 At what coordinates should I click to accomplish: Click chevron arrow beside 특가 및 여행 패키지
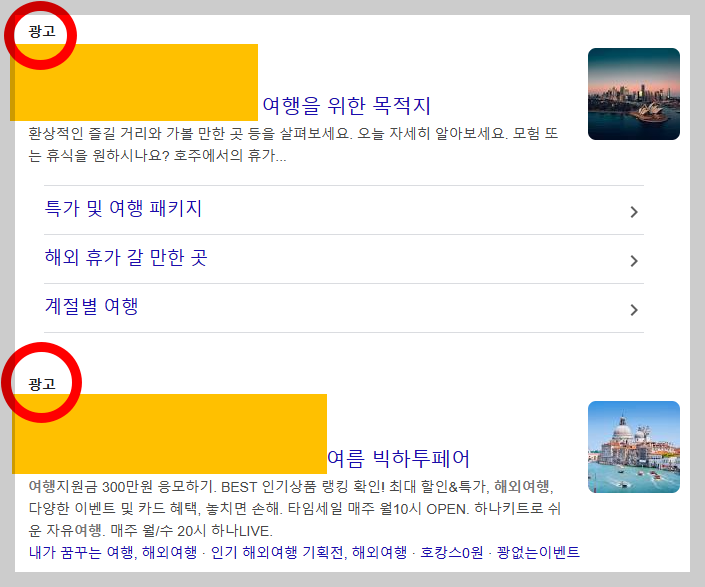point(634,212)
